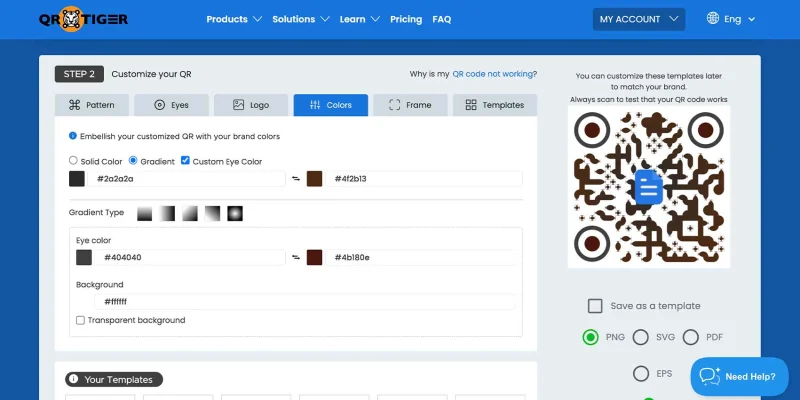Expand the Learn menu
The height and width of the screenshot is (400, 800).
(360, 19)
